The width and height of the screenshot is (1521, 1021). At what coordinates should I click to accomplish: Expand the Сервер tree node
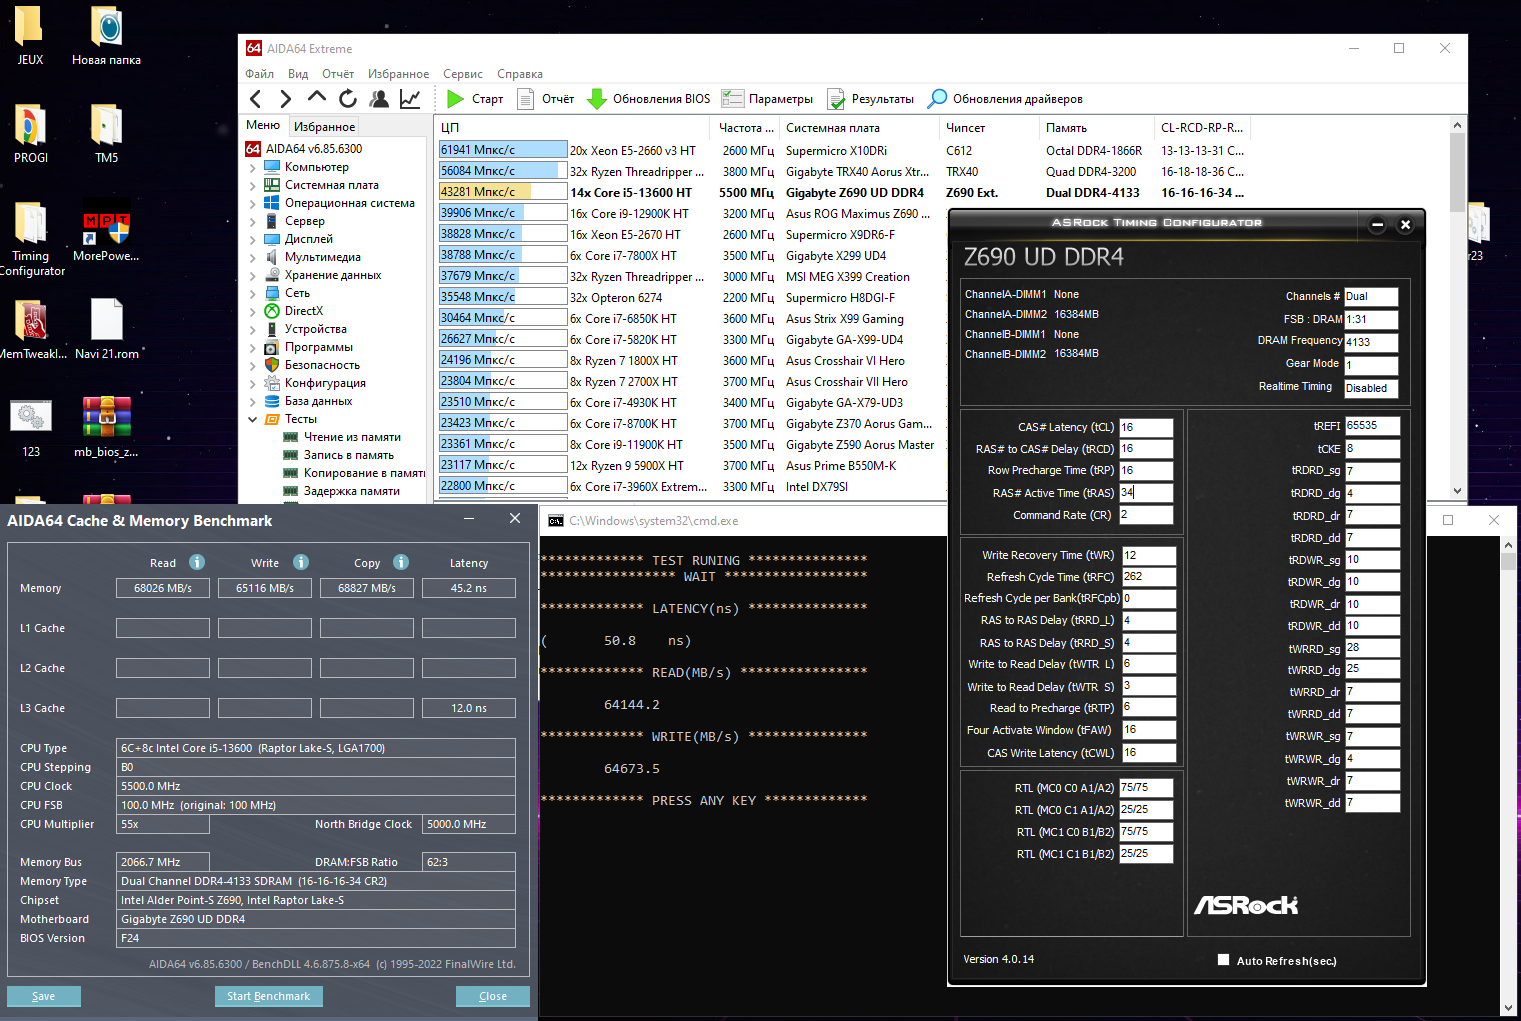click(253, 222)
